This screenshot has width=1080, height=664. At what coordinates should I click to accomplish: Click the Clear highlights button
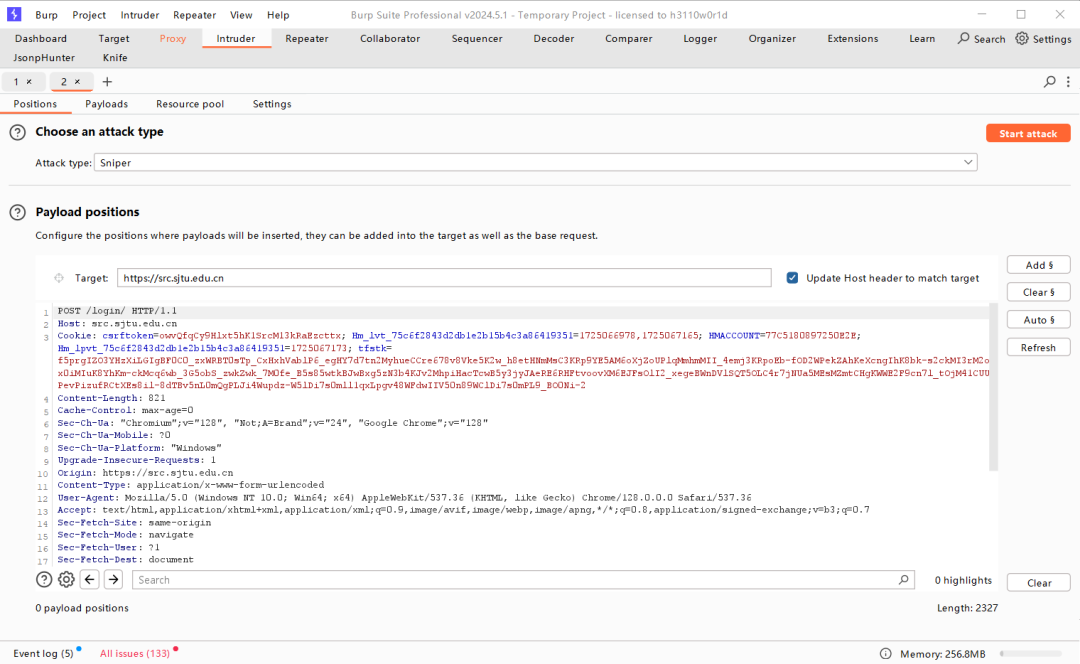click(1039, 583)
